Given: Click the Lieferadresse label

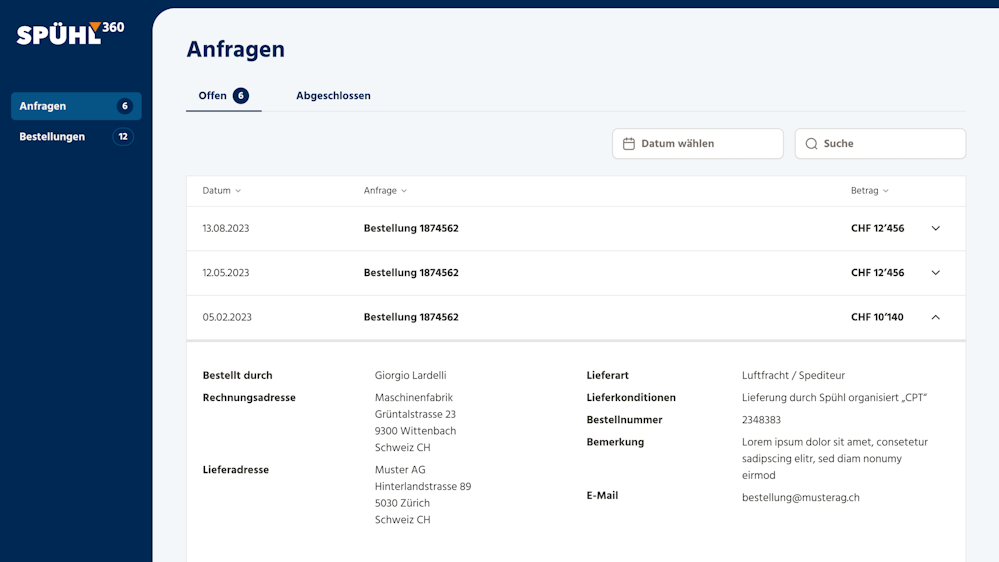Looking at the screenshot, I should 236,470.
